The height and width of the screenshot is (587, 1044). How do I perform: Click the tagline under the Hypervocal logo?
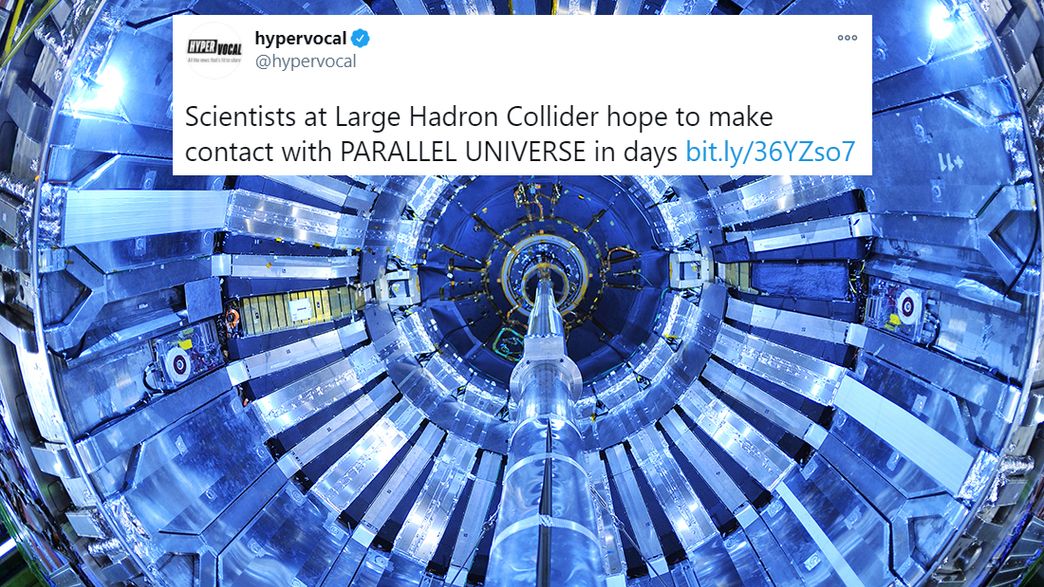click(x=214, y=60)
